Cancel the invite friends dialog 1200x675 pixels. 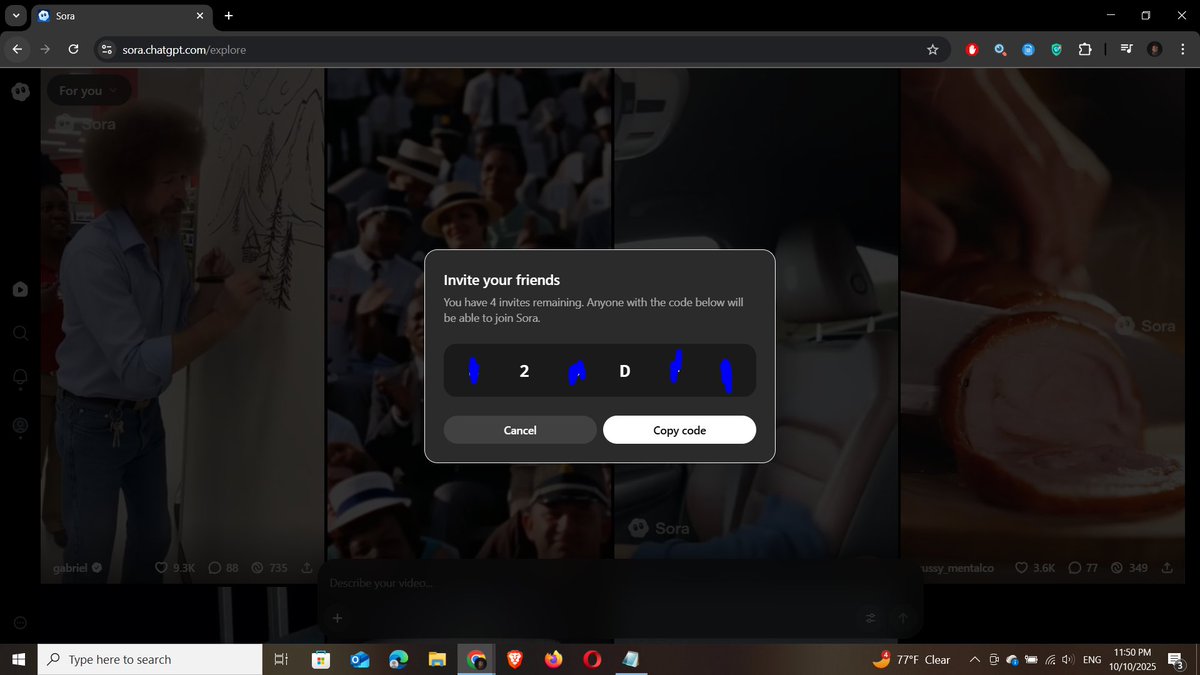(x=520, y=430)
